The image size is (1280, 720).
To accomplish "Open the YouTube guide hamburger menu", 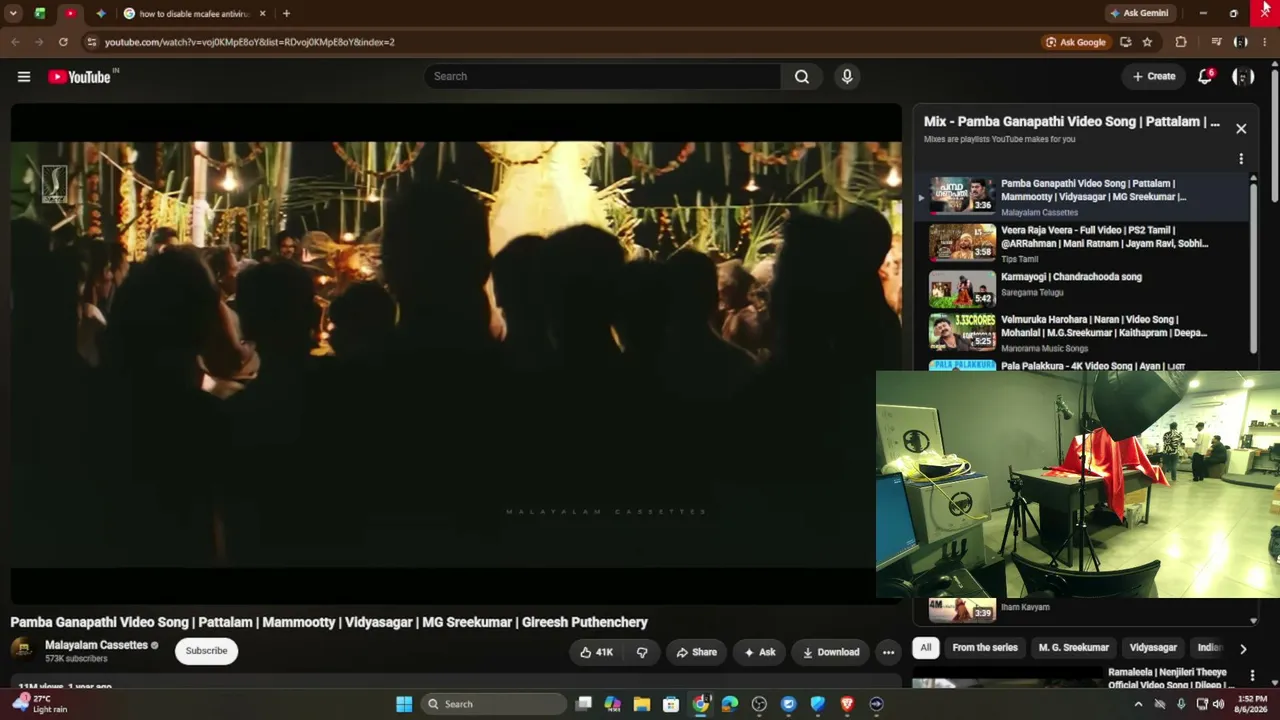I will (24, 77).
